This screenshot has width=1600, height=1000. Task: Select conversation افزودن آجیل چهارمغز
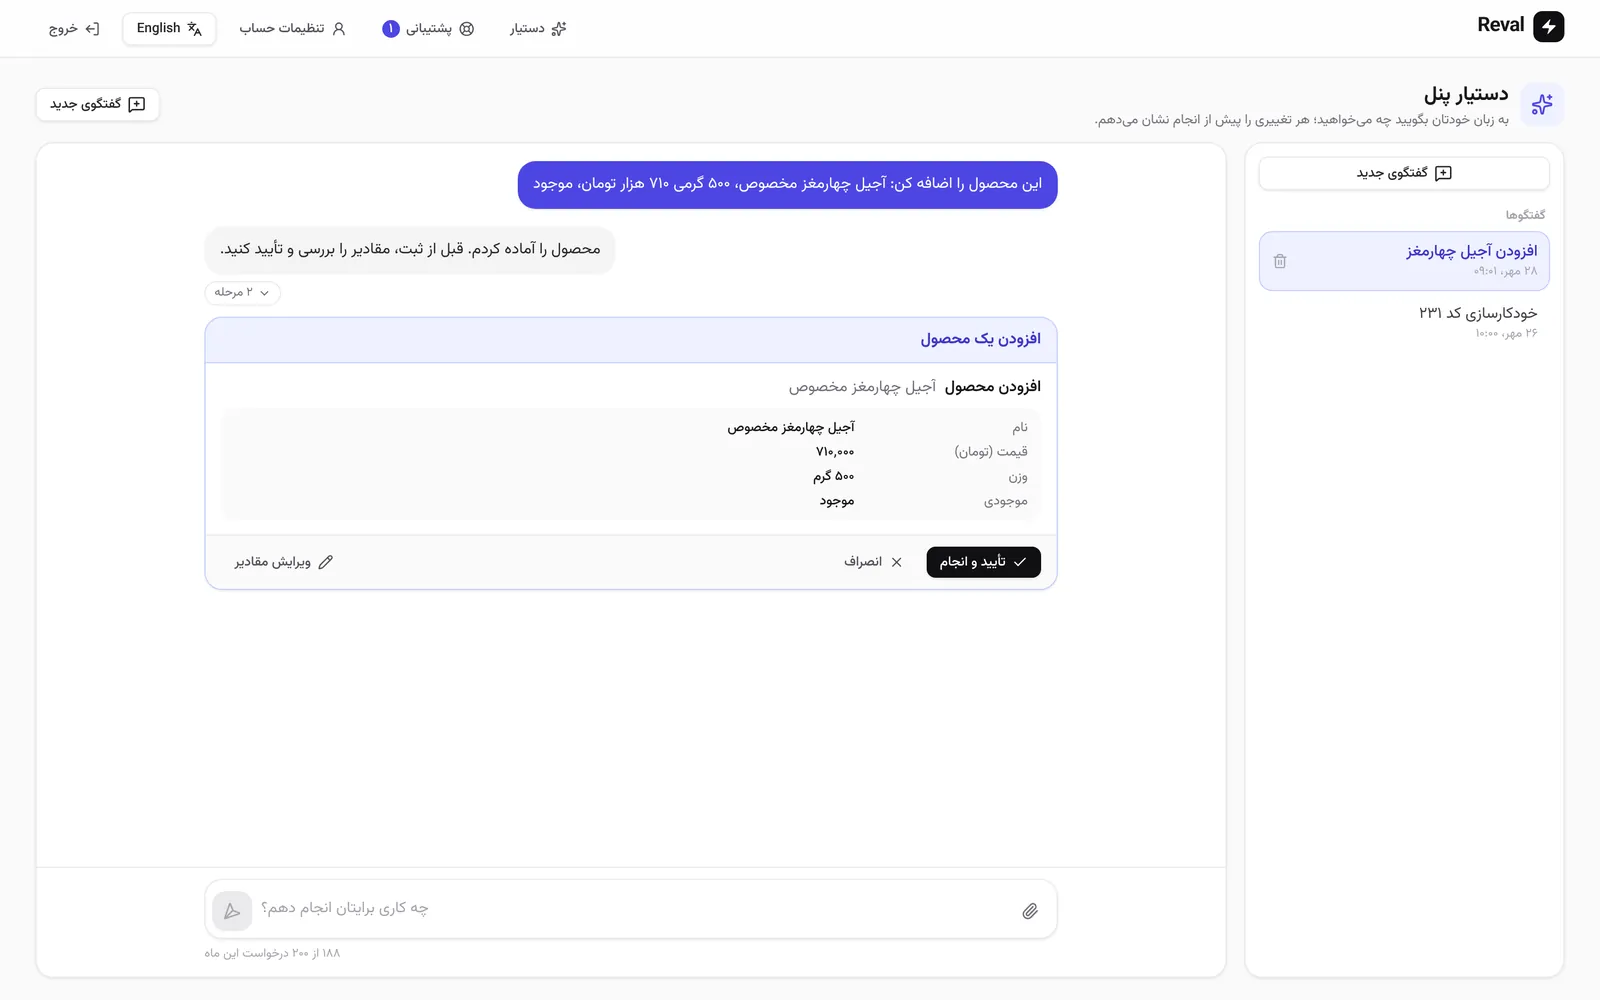click(x=1404, y=261)
